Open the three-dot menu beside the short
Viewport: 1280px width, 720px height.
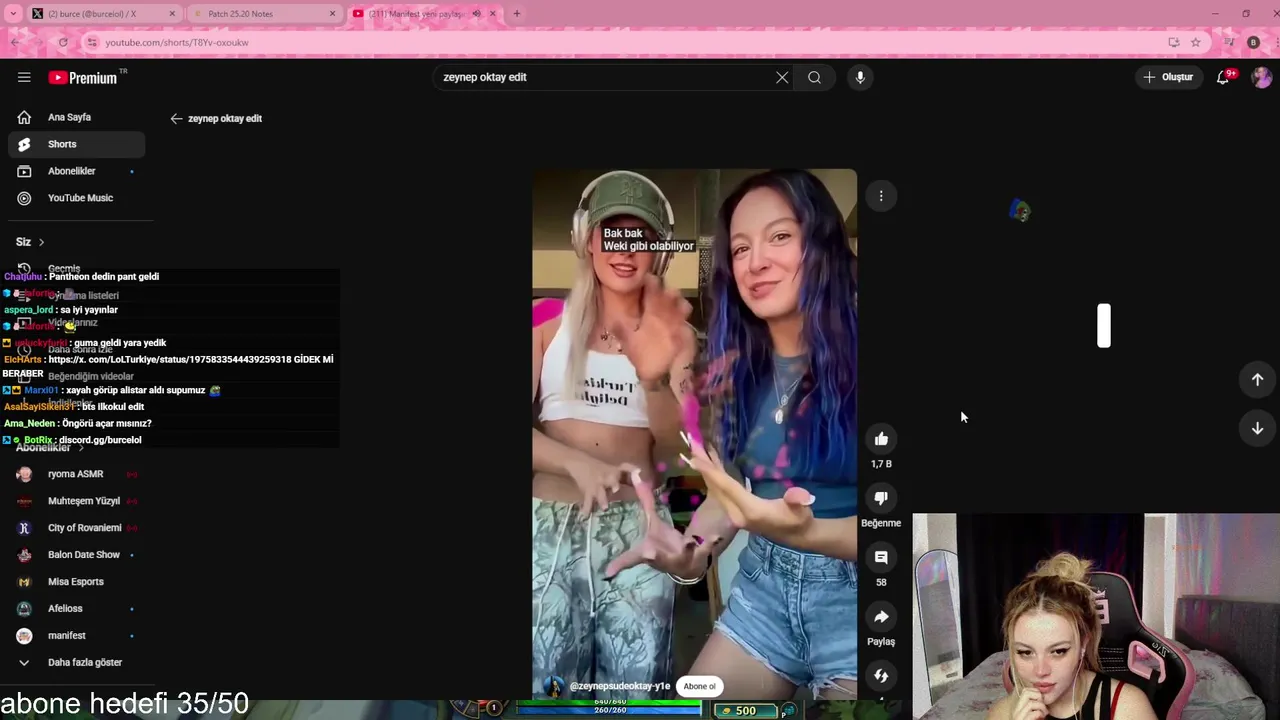881,196
